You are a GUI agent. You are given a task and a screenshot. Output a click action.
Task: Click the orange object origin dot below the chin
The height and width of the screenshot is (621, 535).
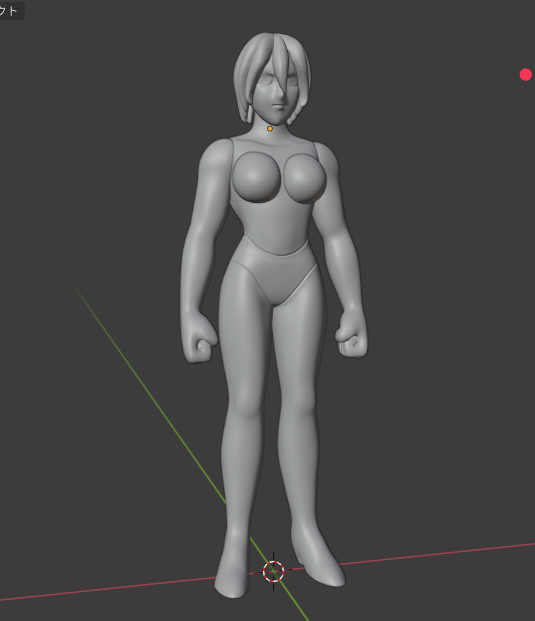pyautogui.click(x=270, y=129)
